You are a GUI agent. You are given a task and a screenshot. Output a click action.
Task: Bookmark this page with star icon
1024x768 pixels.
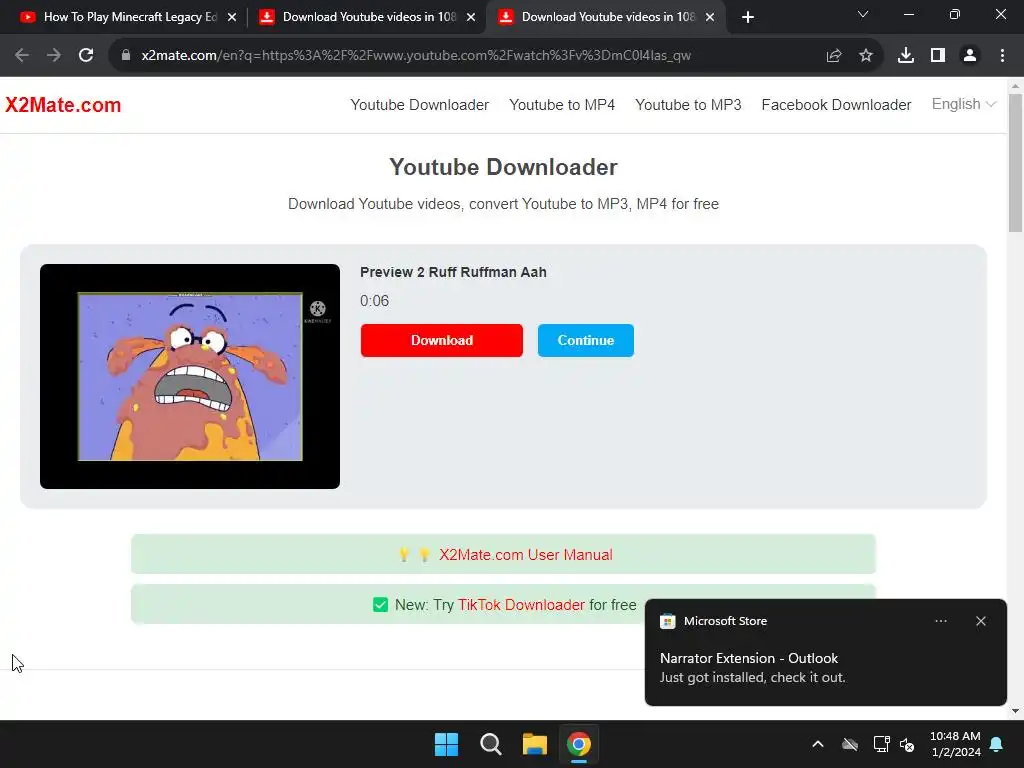point(866,56)
